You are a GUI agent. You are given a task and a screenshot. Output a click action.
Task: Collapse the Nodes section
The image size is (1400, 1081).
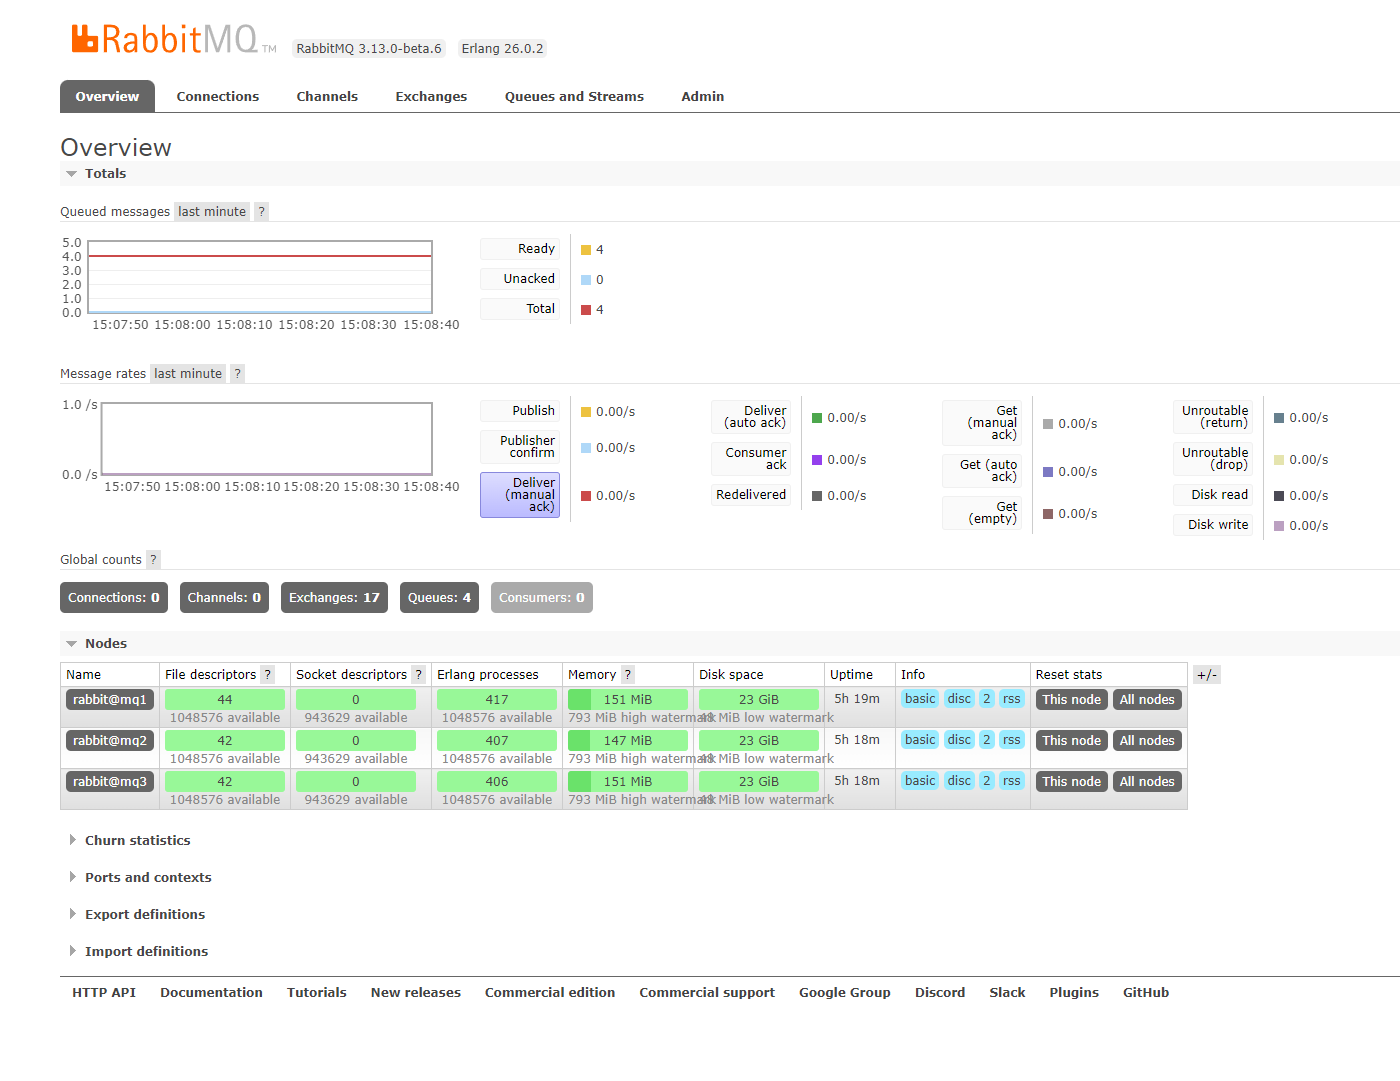[x=105, y=644]
